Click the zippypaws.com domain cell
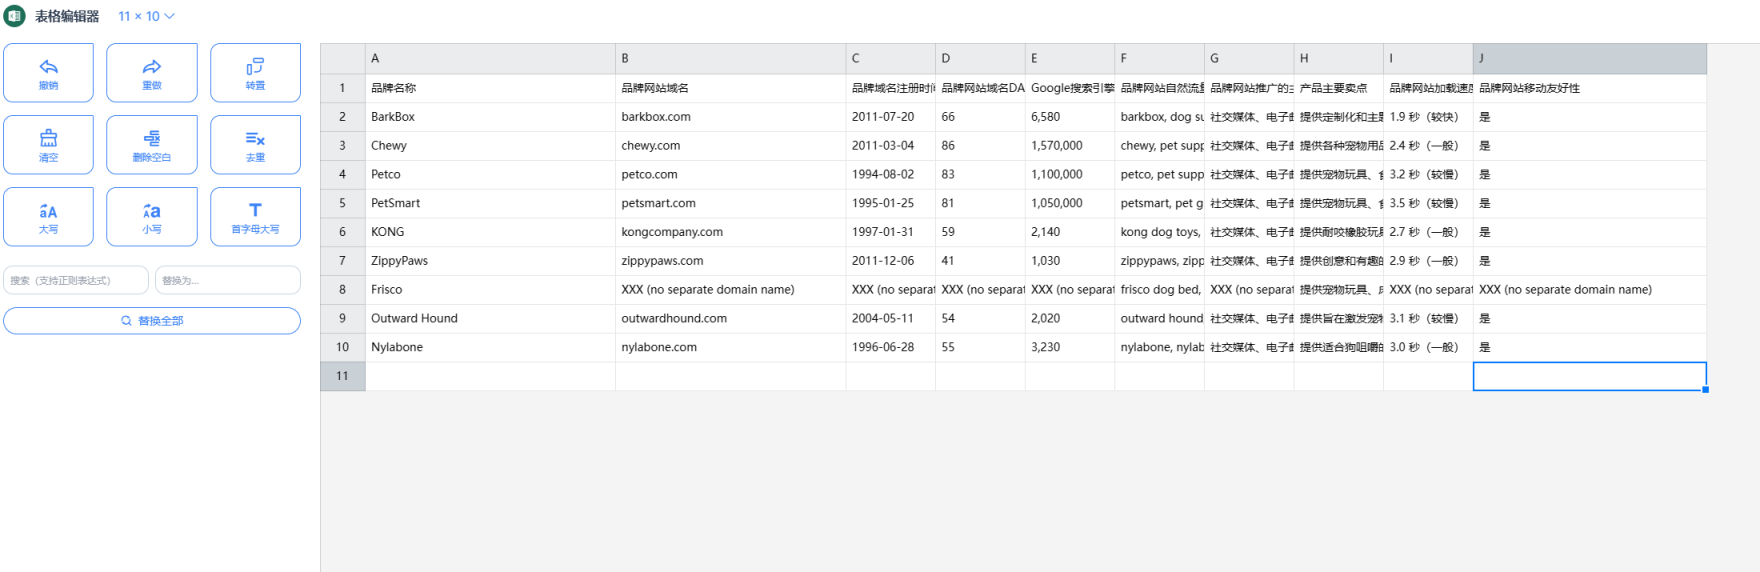The width and height of the screenshot is (1760, 572). point(730,261)
